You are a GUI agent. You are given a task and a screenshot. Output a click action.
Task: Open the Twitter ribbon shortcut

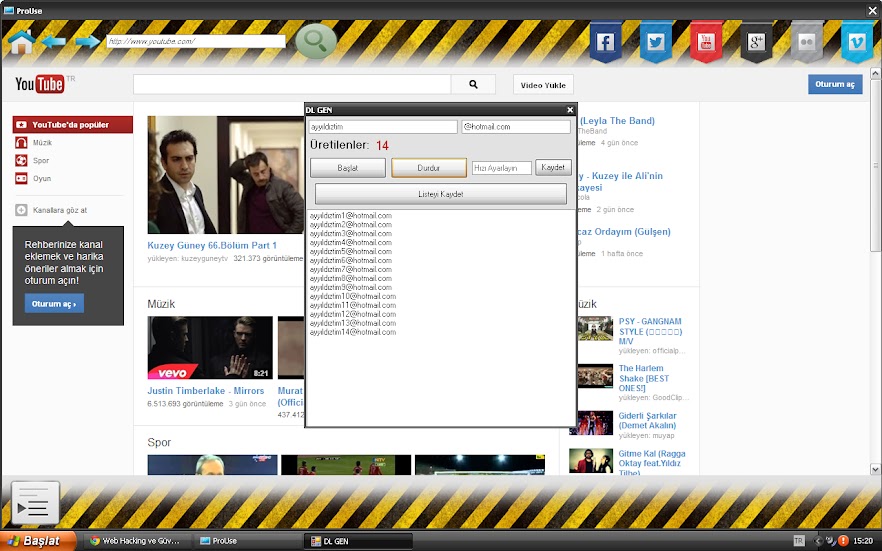[x=655, y=42]
